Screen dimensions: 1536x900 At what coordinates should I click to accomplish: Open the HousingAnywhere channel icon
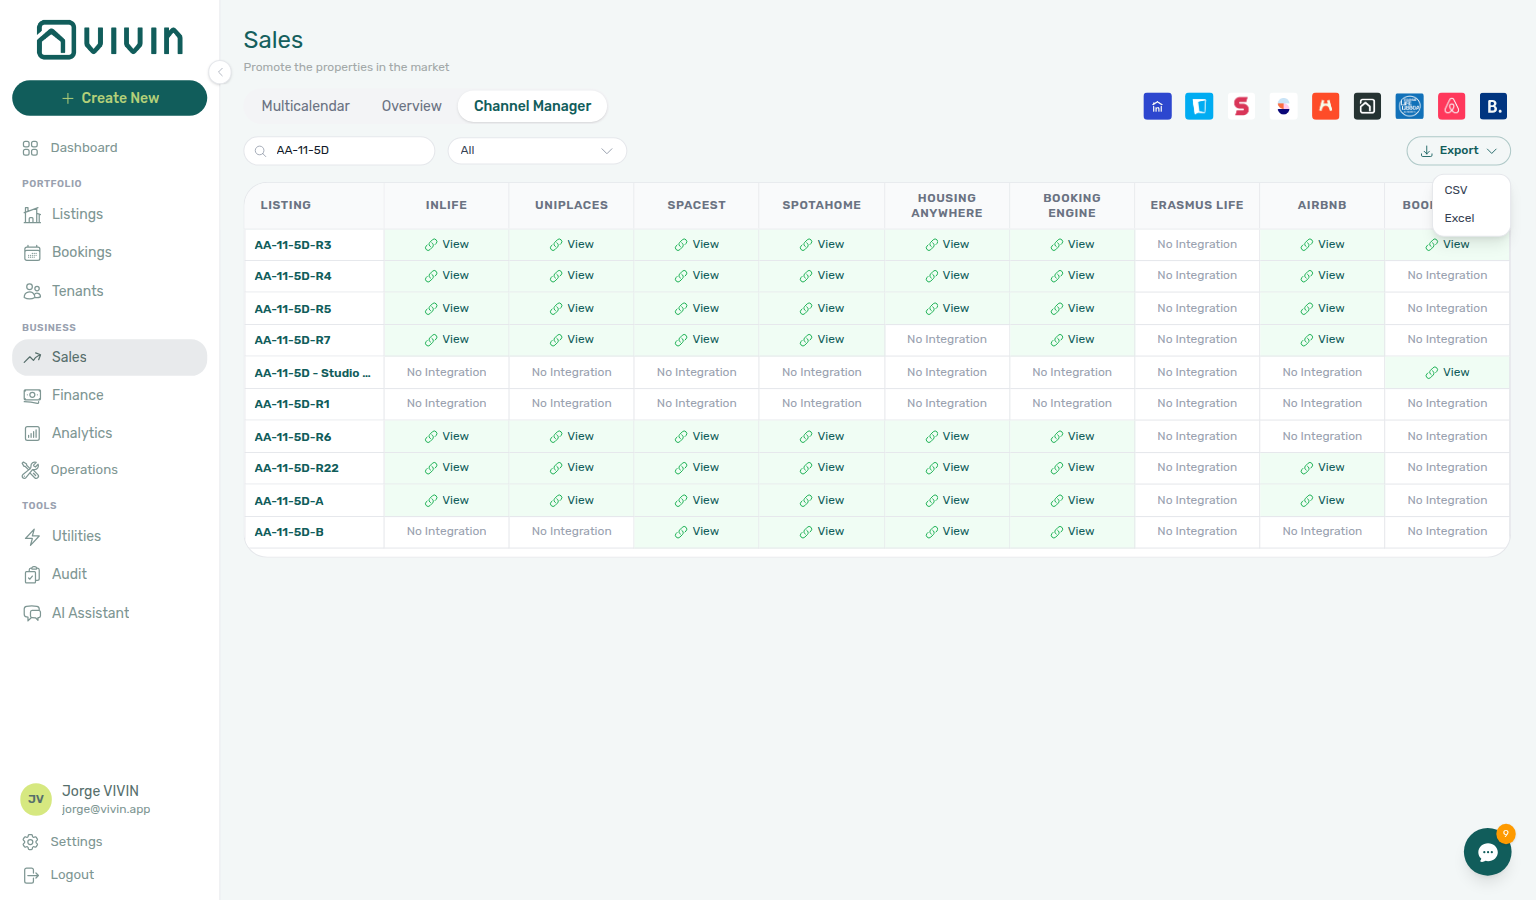1325,106
